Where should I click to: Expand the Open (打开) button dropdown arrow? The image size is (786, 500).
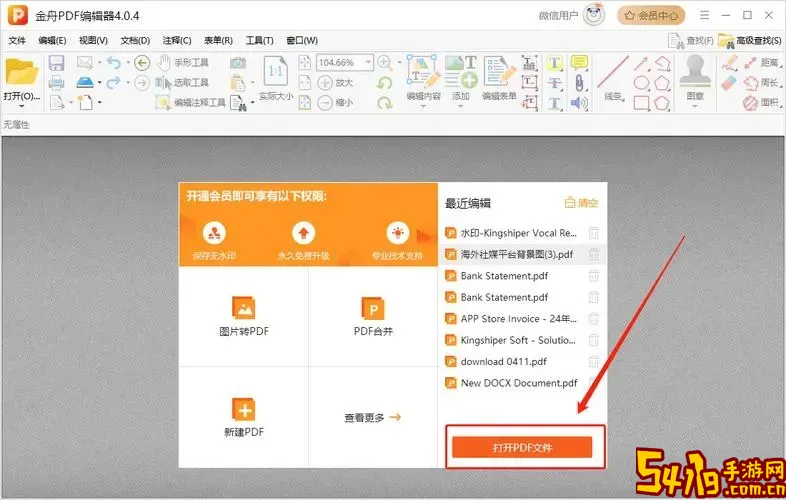coord(22,106)
